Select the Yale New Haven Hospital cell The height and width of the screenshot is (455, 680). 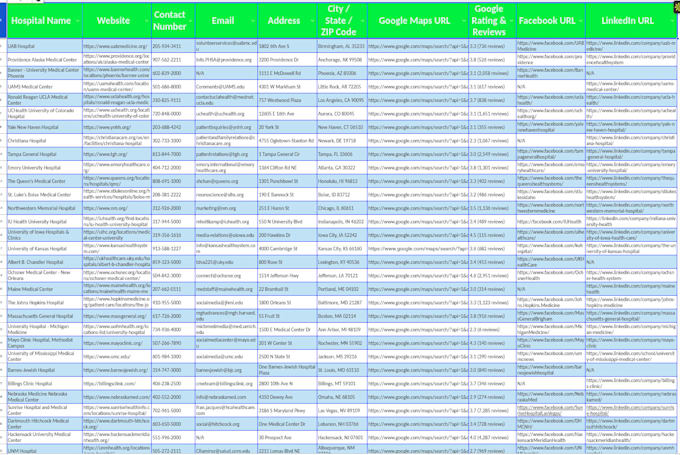pyautogui.click(x=44, y=127)
